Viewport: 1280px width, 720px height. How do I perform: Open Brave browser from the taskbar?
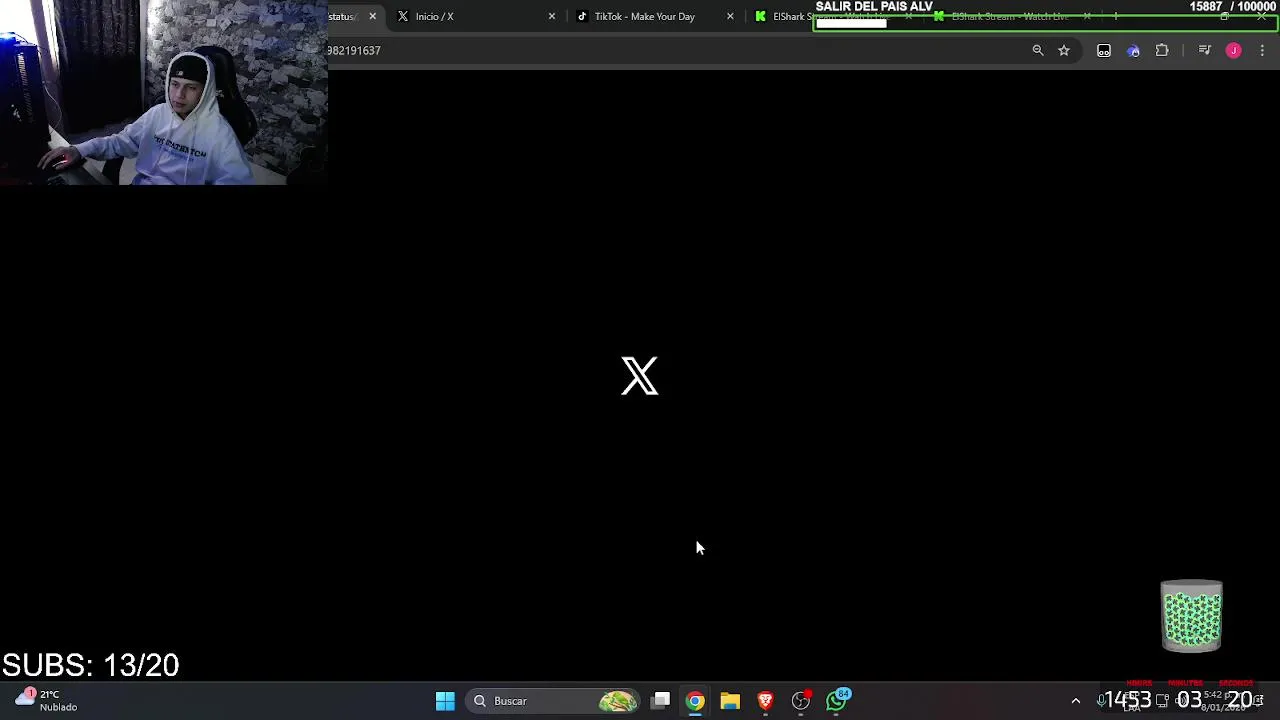765,701
